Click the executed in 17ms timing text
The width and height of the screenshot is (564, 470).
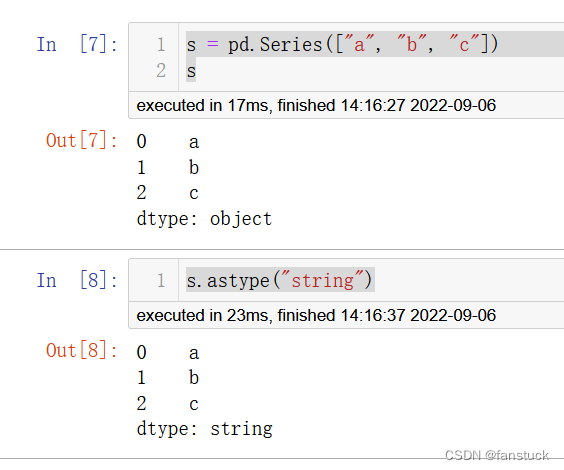pyautogui.click(x=316, y=106)
